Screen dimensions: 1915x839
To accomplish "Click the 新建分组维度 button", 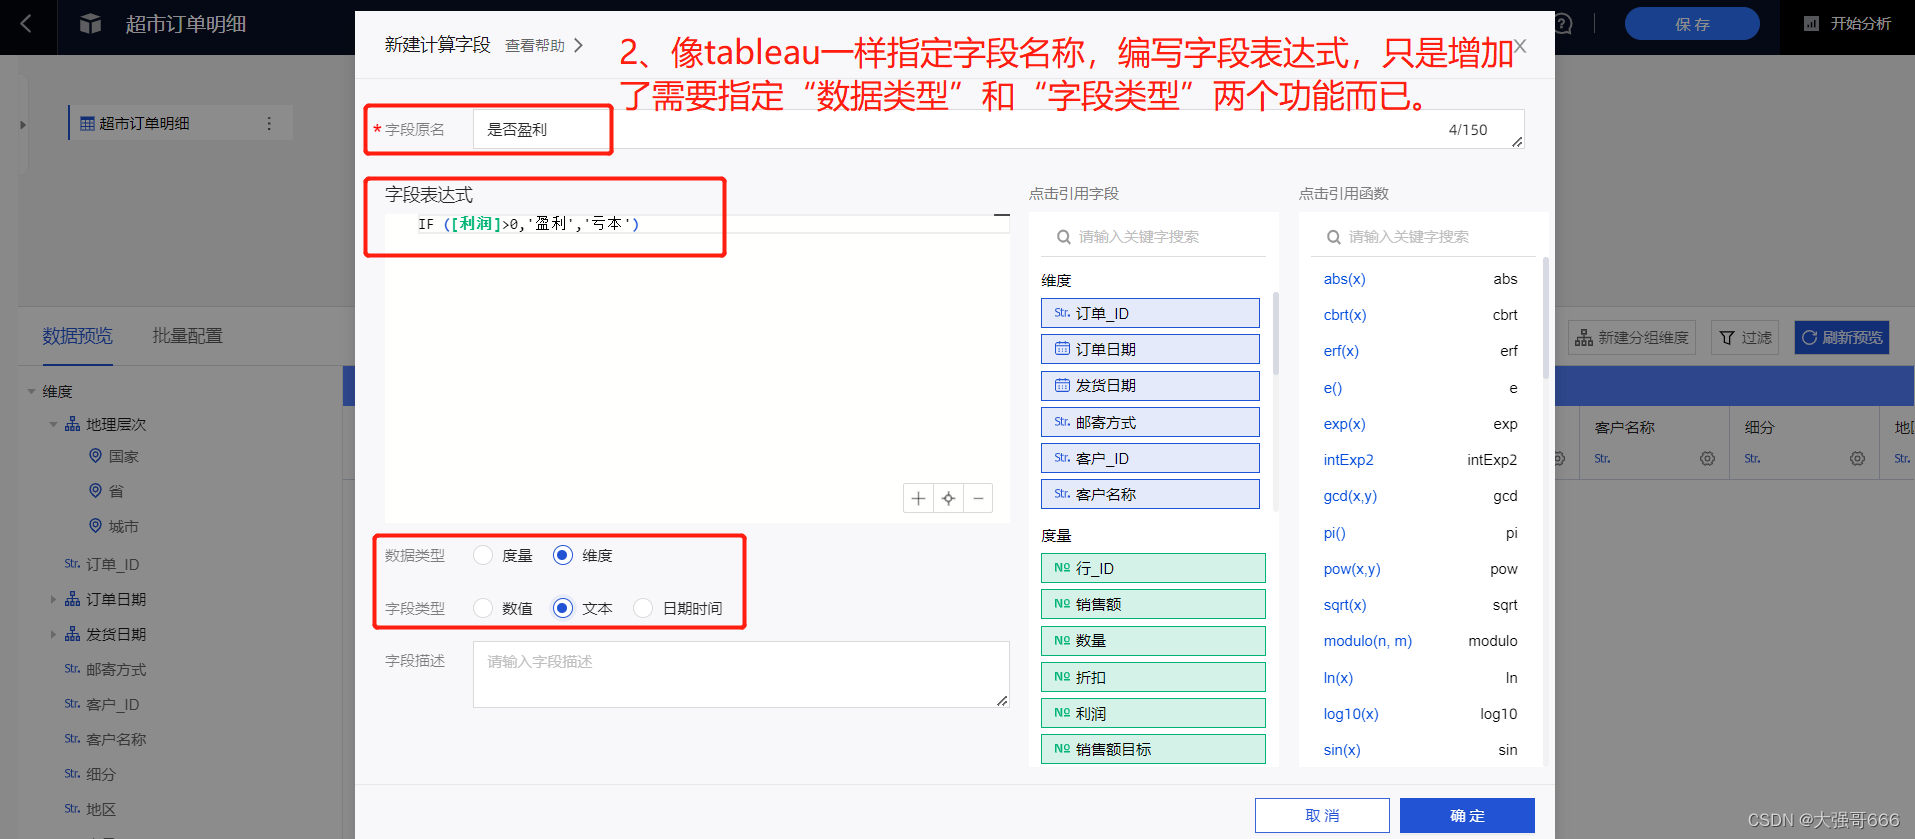I will [1632, 338].
